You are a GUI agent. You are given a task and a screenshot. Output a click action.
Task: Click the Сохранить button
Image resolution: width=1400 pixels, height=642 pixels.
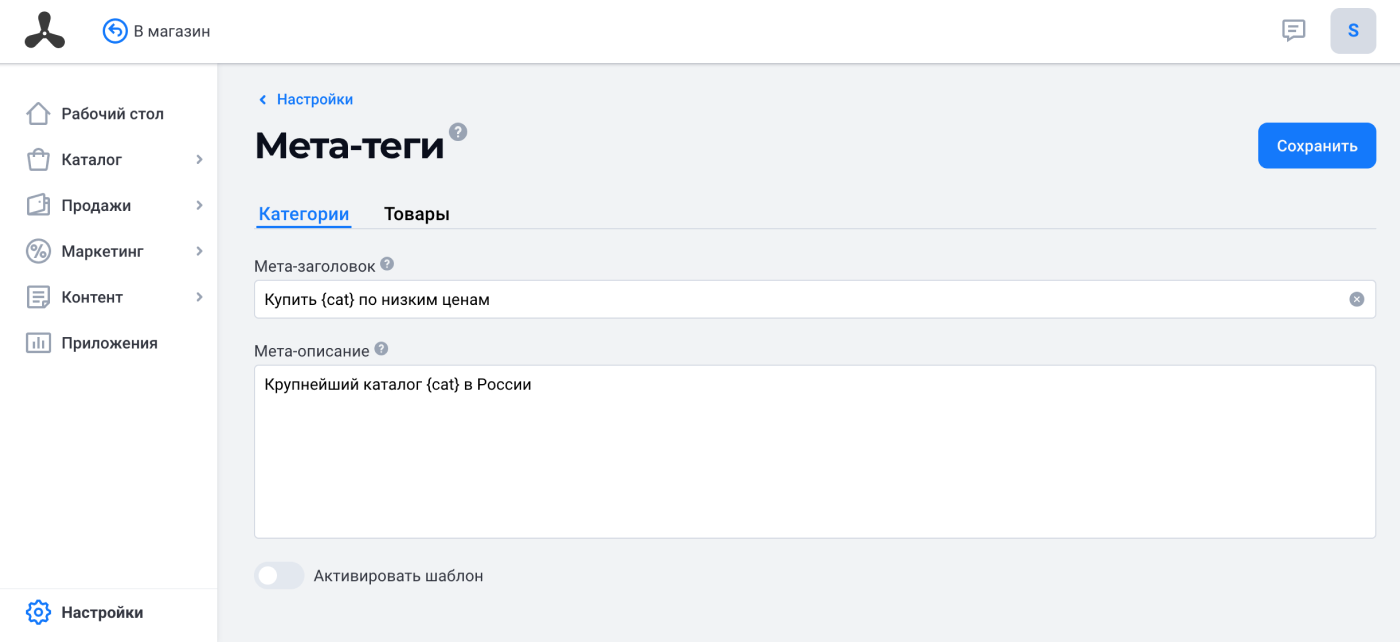1317,146
